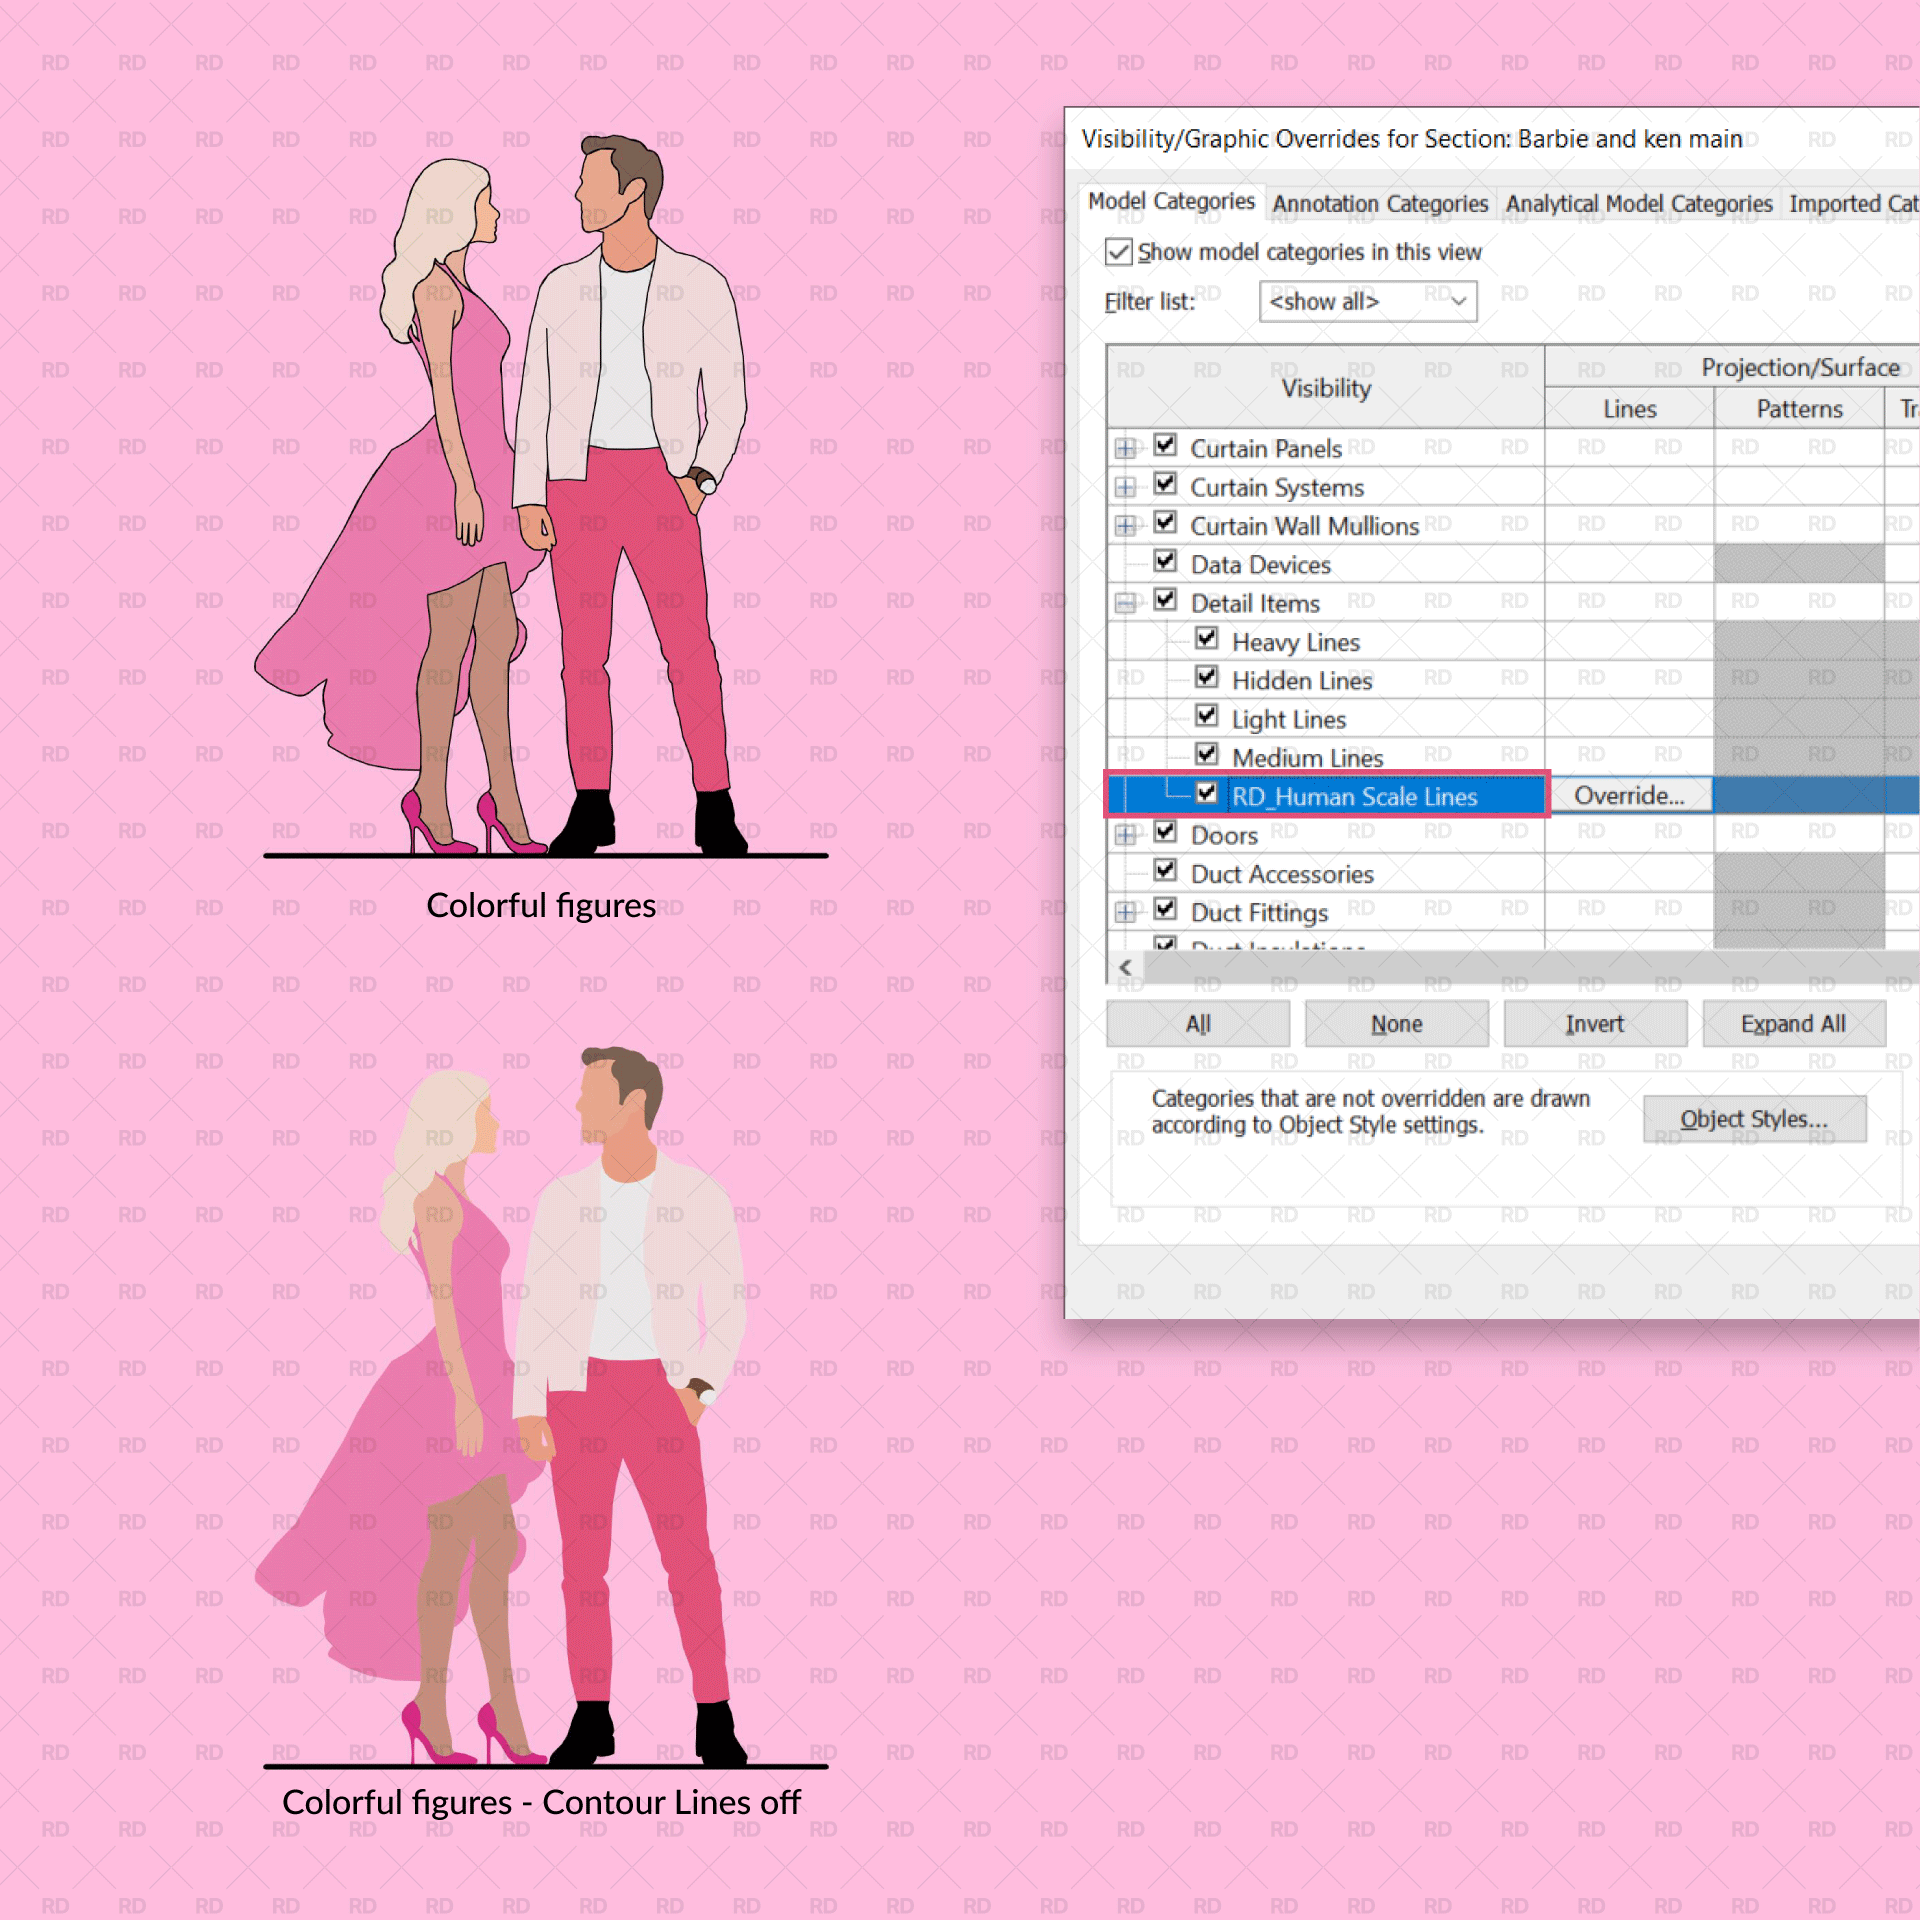Disable Hidden Lines visibility
The width and height of the screenshot is (1920, 1920).
(1207, 678)
